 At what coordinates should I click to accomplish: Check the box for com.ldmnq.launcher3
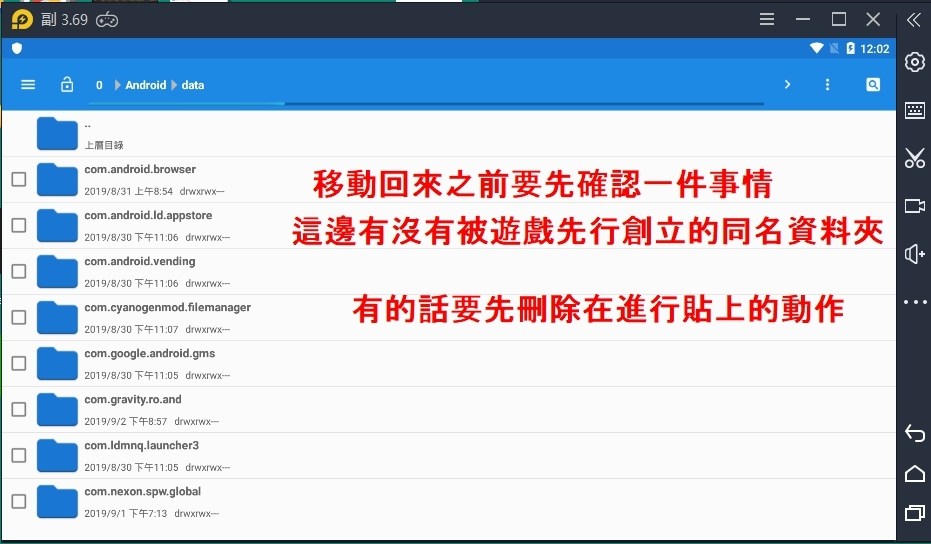pyautogui.click(x=19, y=456)
